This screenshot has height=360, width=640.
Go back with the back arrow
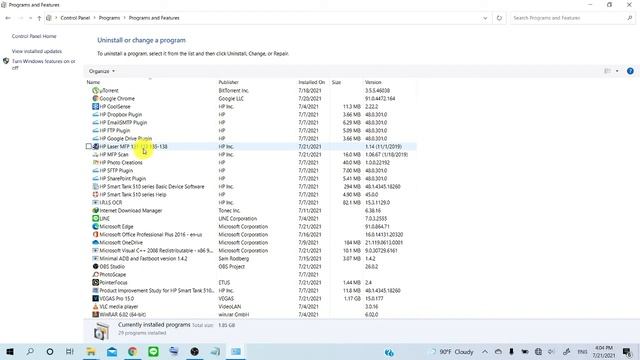[x=8, y=18]
